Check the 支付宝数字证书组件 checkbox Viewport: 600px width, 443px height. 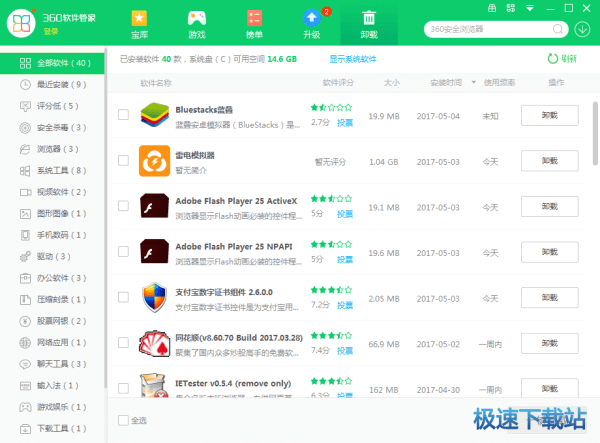(x=123, y=297)
